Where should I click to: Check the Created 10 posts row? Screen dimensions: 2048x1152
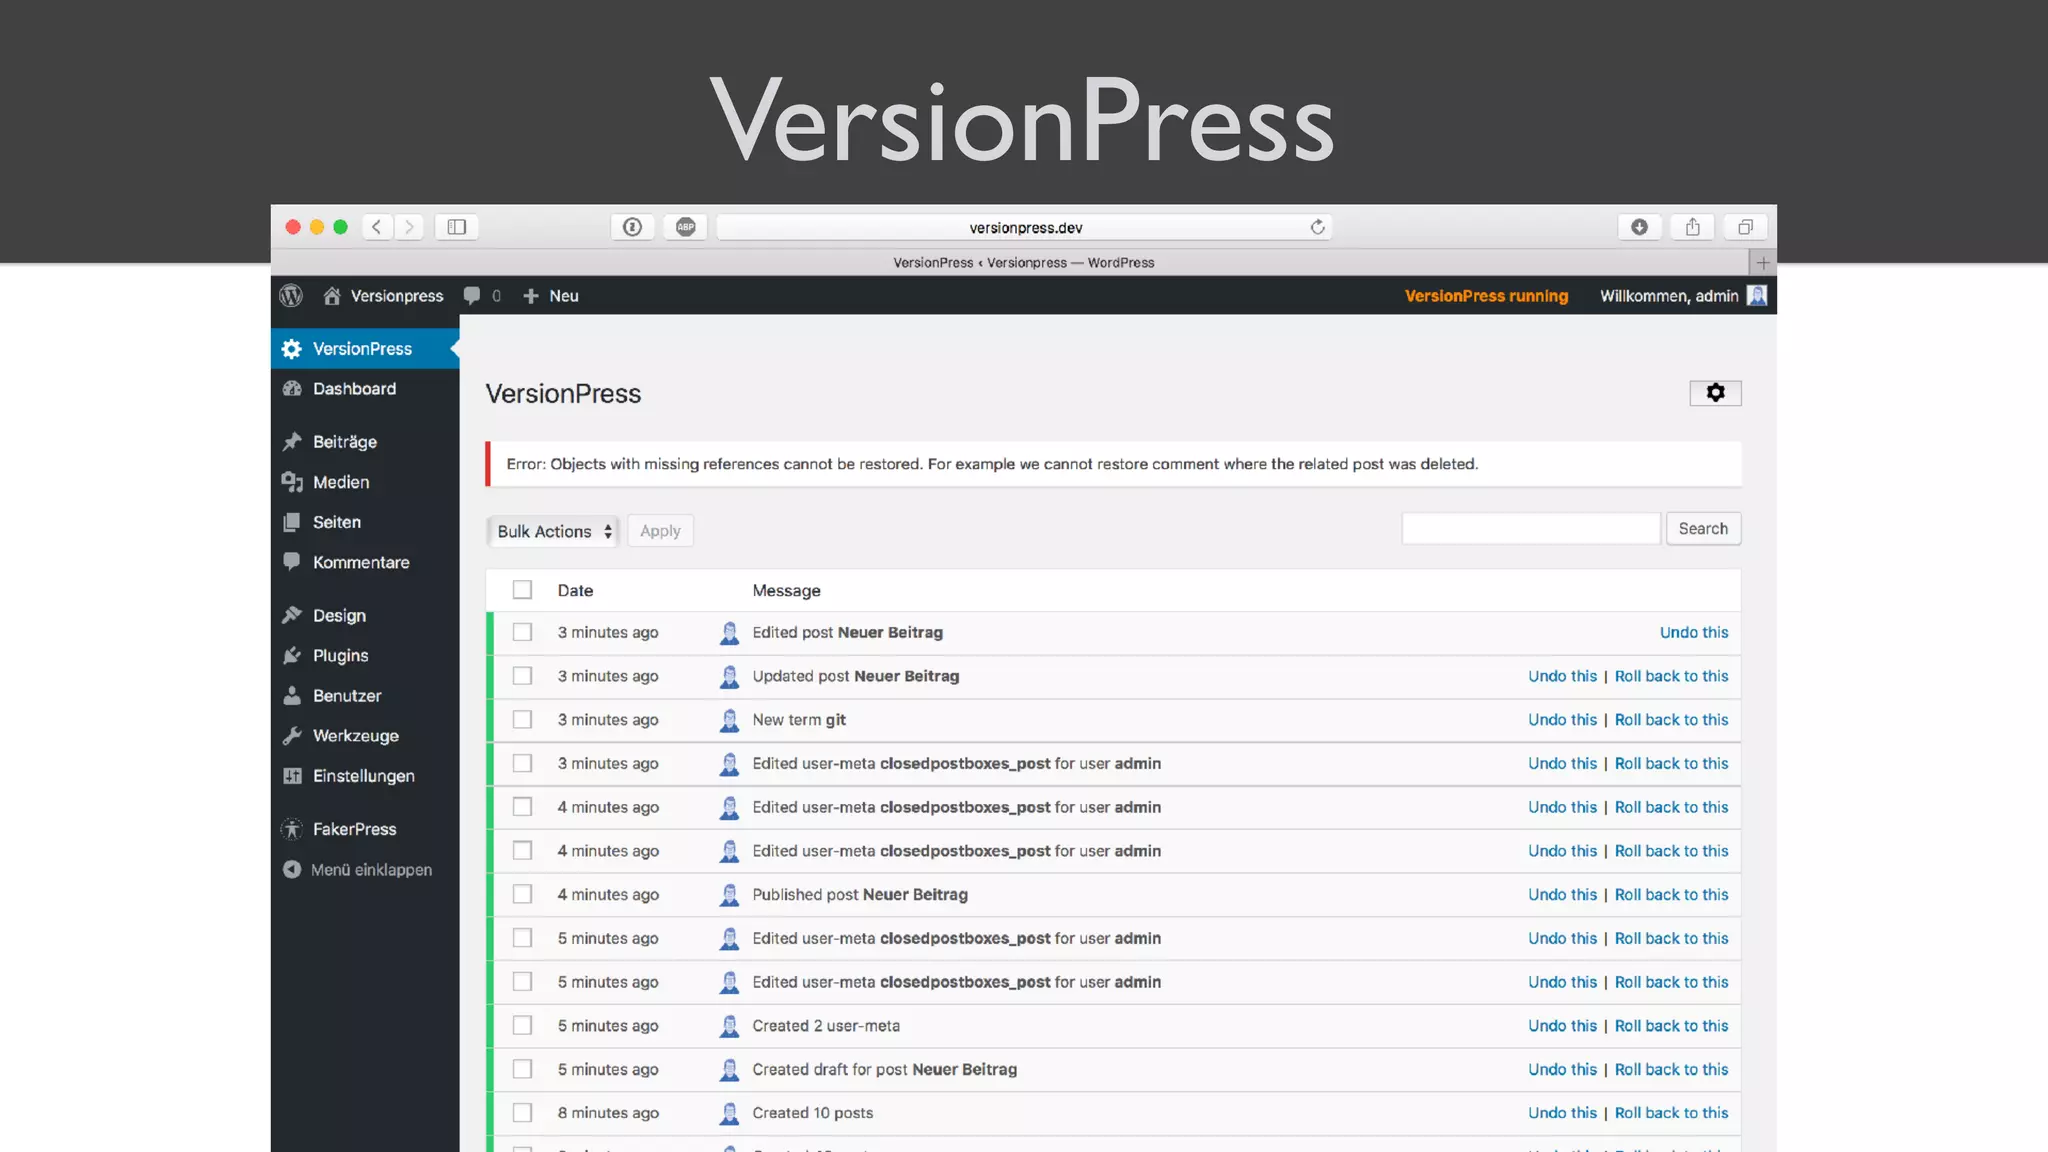point(522,1113)
